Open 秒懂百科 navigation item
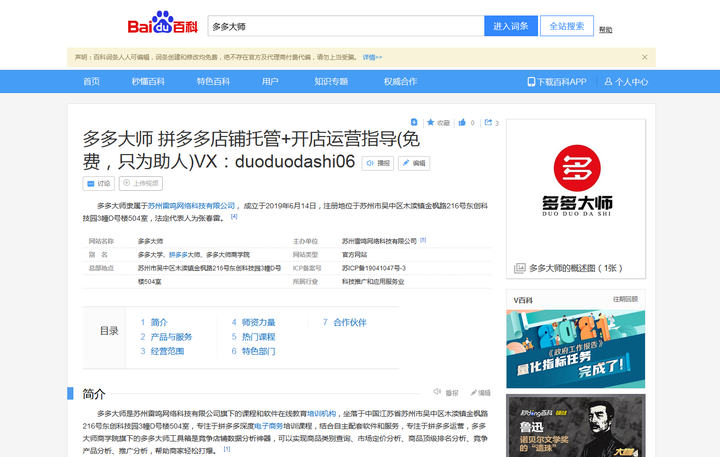Viewport: 720px width, 457px height. tap(148, 81)
